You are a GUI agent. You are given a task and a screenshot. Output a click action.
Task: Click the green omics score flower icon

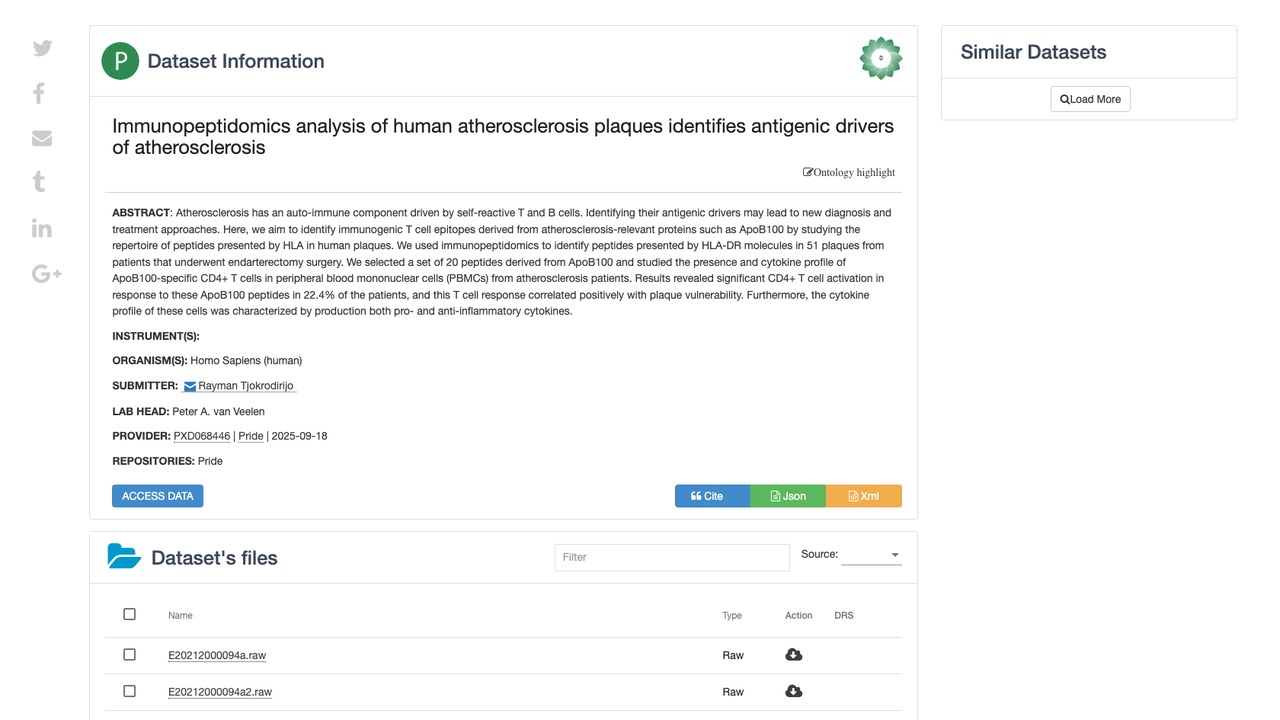click(x=881, y=58)
